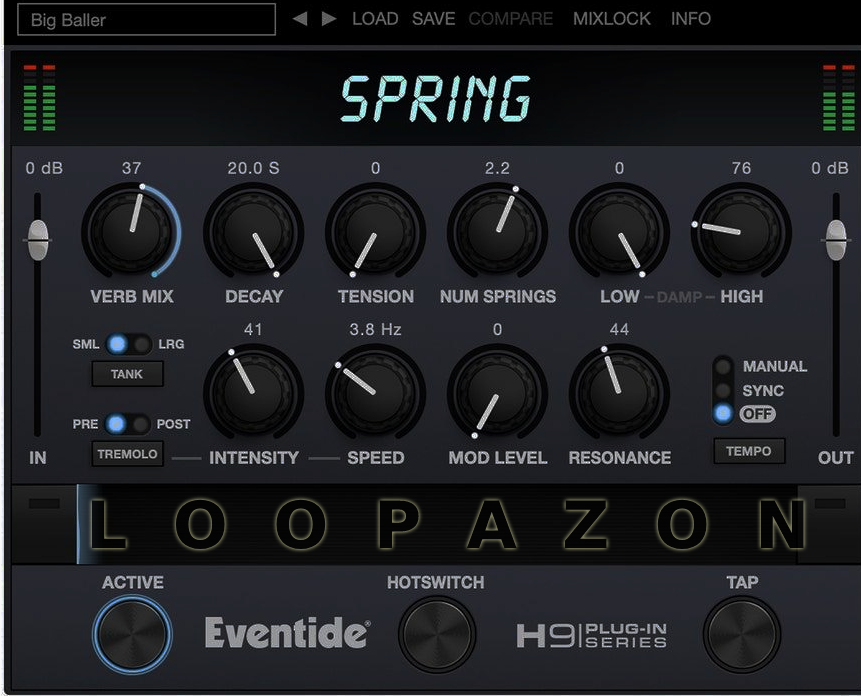Select MANUAL tempo mode
Image resolution: width=861 pixels, height=696 pixels.
(723, 366)
